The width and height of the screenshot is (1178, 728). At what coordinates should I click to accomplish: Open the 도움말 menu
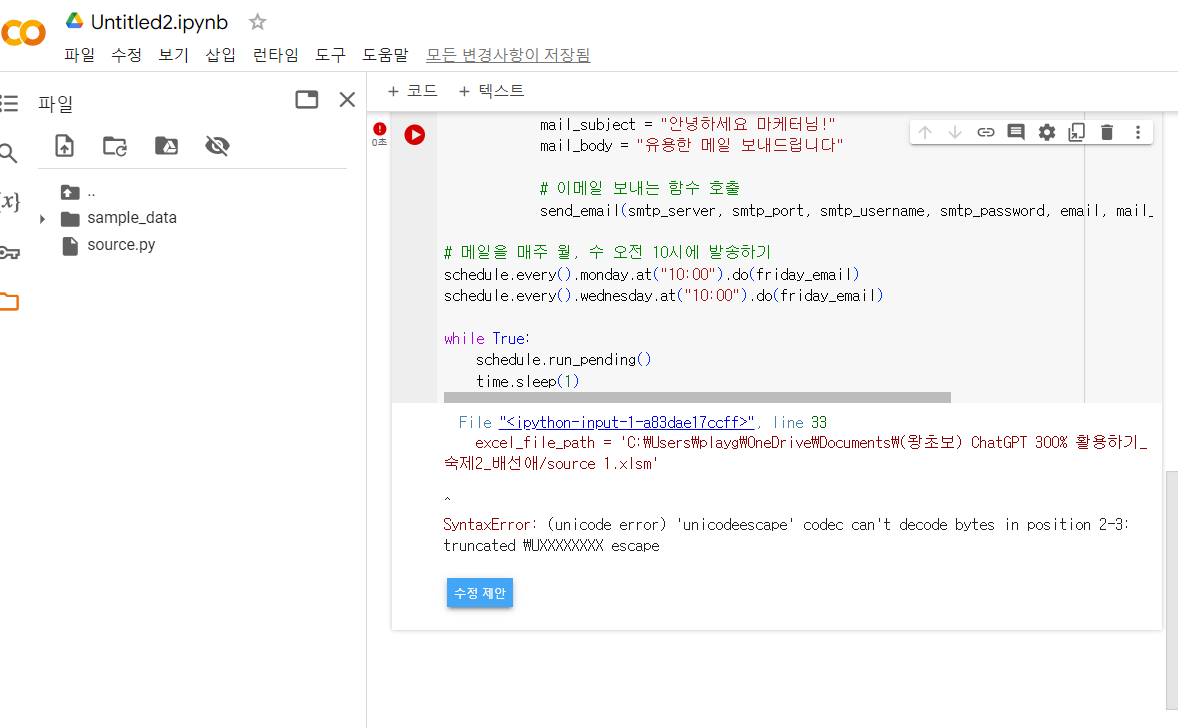coord(385,55)
